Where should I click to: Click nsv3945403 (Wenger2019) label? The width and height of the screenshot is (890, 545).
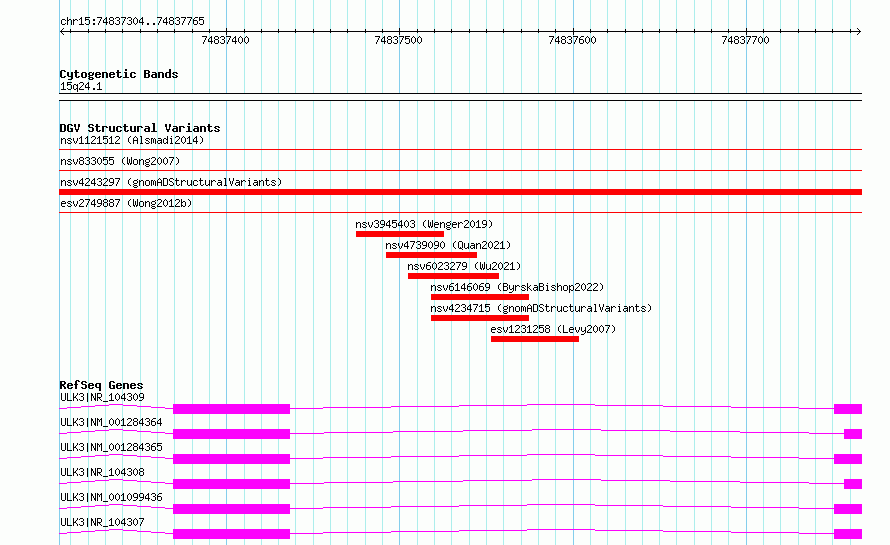coord(424,224)
